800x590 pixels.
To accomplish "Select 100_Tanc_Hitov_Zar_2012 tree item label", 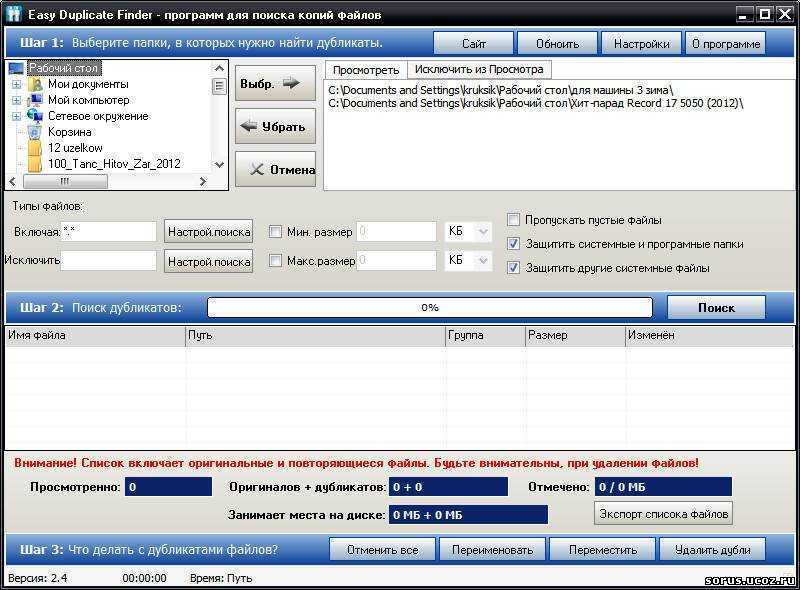I will [x=114, y=163].
